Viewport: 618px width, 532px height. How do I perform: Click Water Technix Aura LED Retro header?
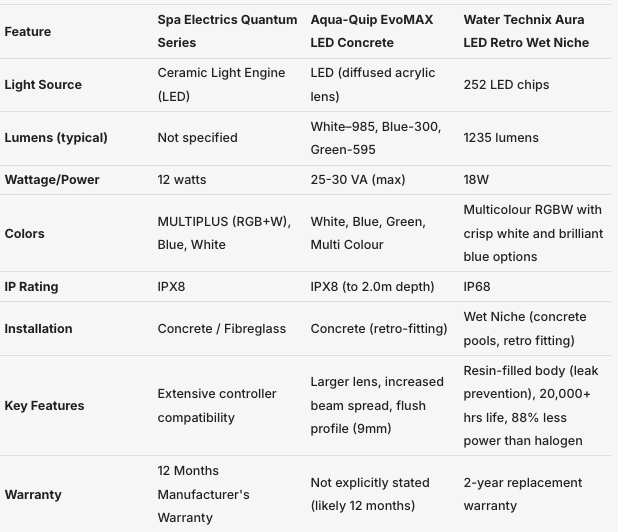point(526,31)
